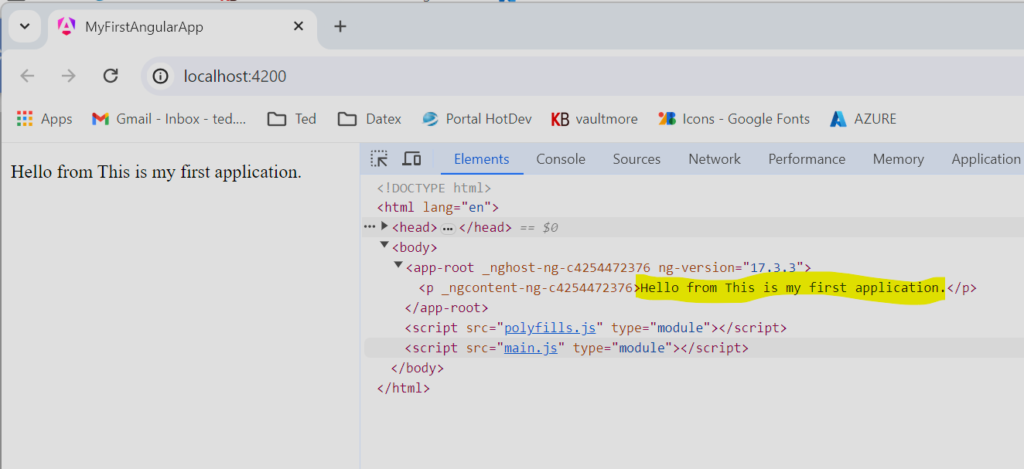Toggle the device toolbar icon

pyautogui.click(x=411, y=159)
